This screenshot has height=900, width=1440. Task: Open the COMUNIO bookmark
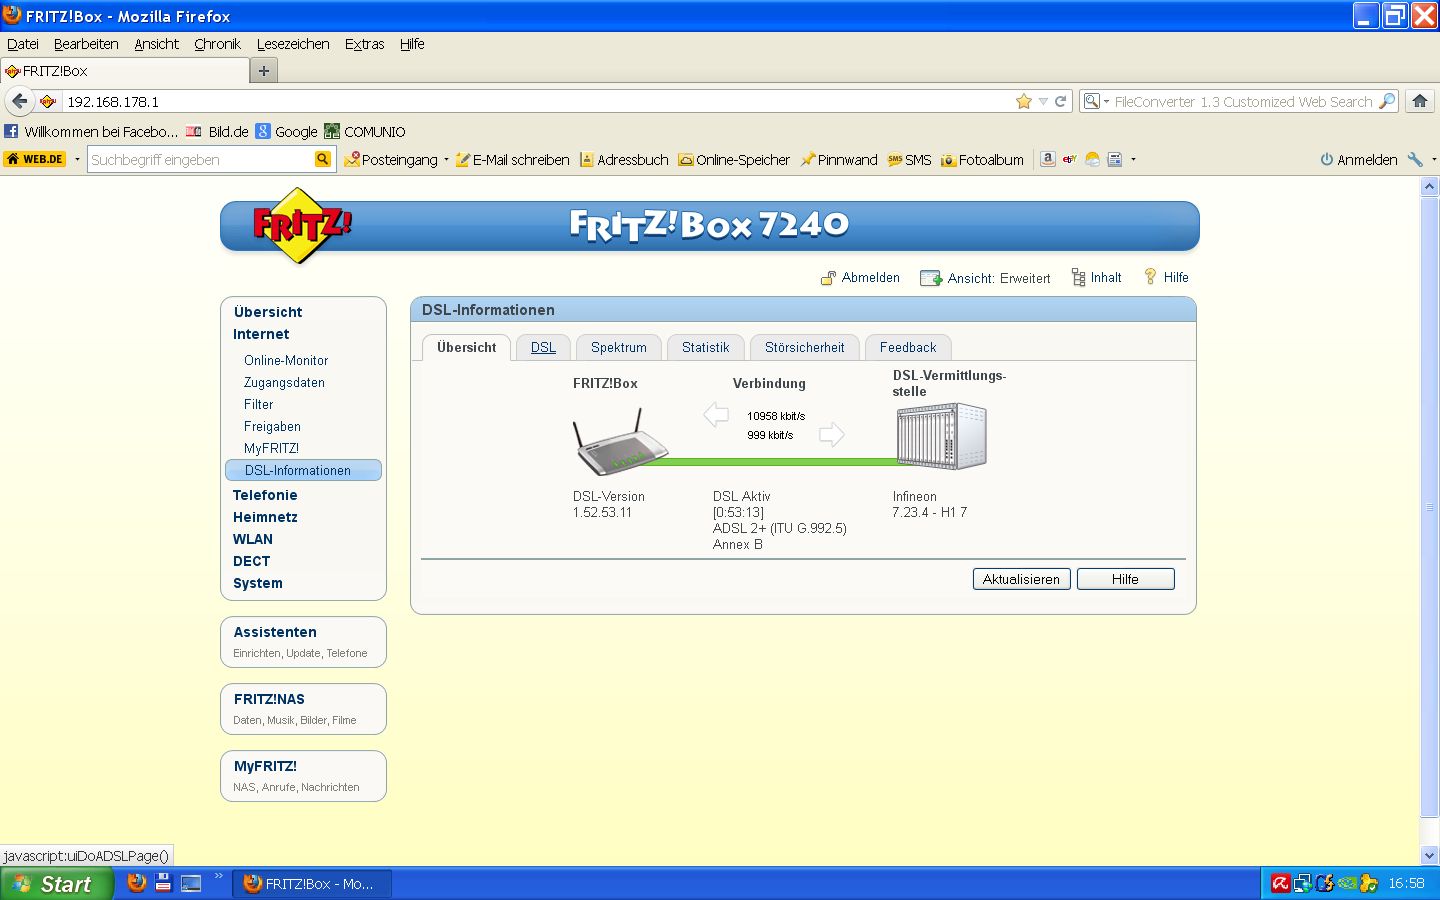click(x=365, y=131)
